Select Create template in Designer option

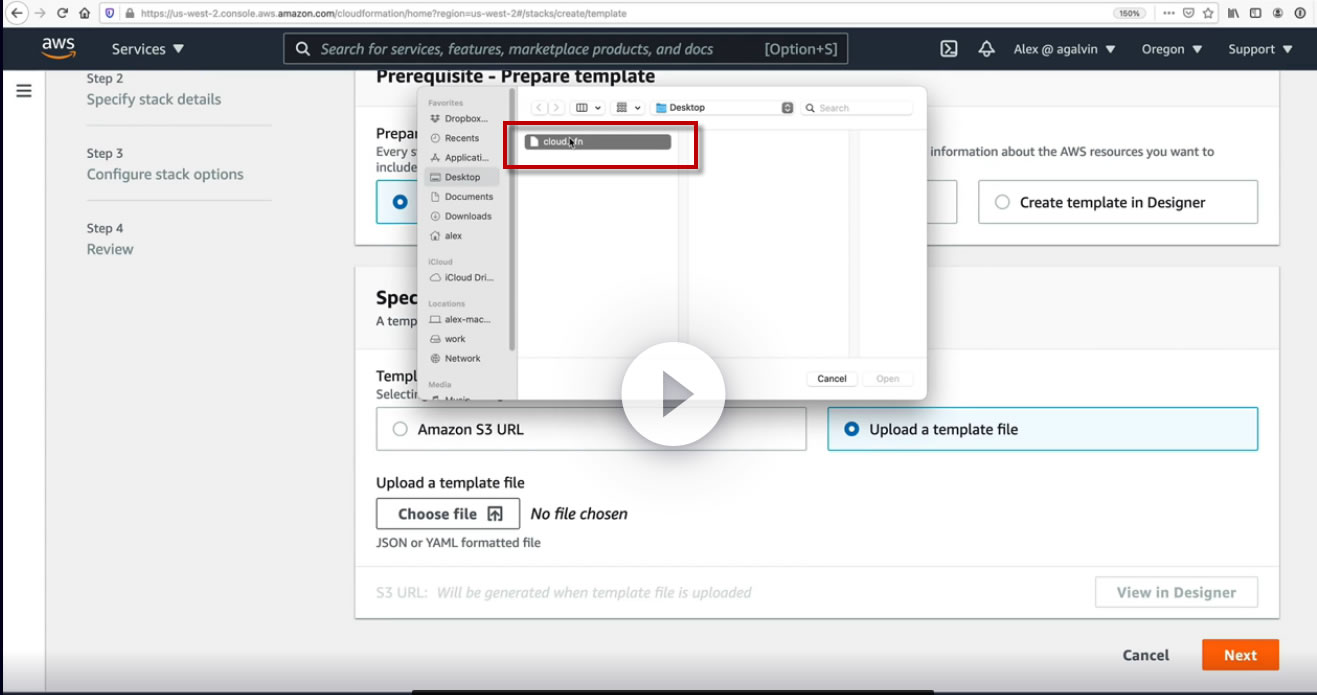tap(1118, 202)
